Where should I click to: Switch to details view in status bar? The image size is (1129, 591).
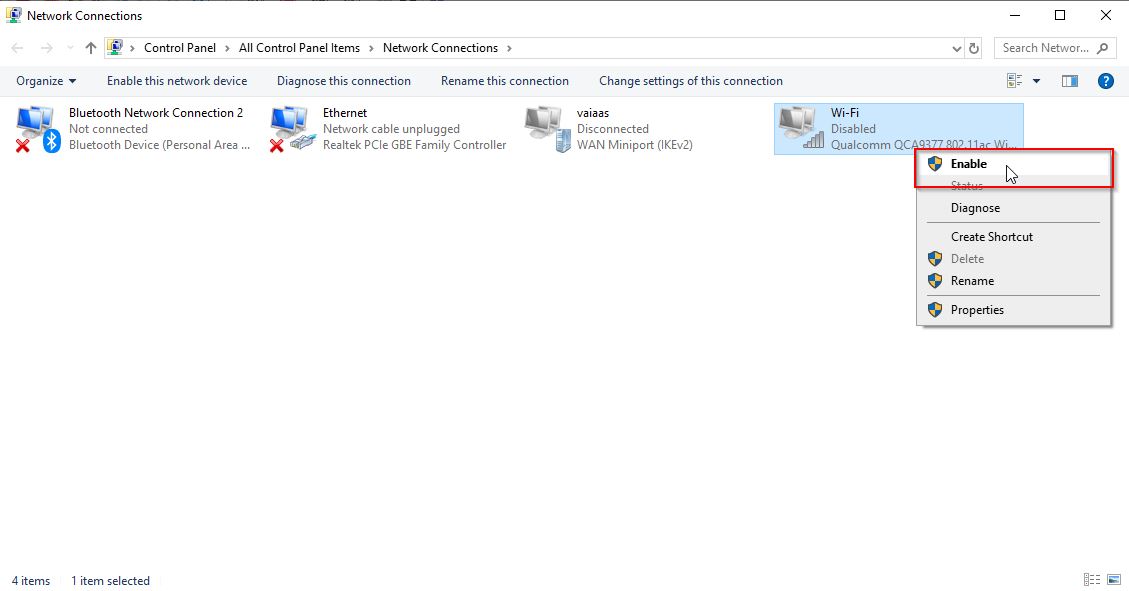[x=1092, y=579]
